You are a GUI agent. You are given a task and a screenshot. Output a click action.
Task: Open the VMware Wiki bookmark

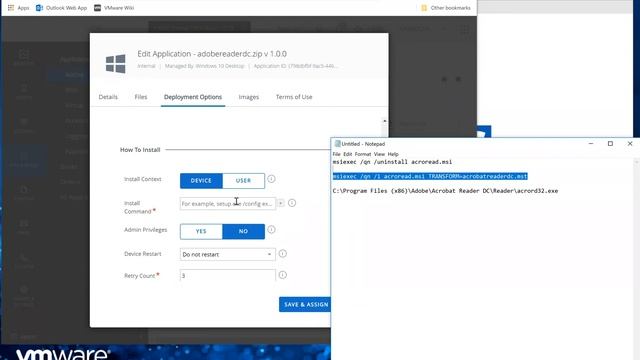pos(114,8)
